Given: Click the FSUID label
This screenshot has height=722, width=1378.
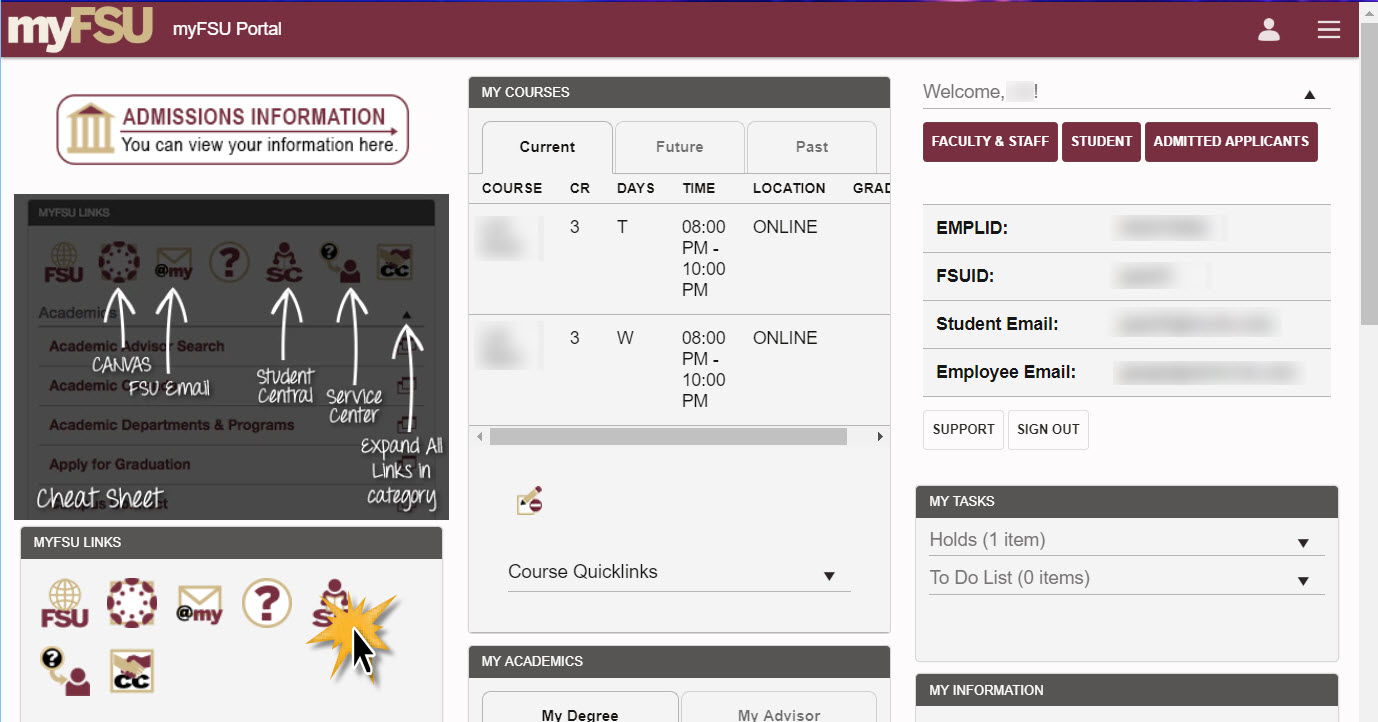Looking at the screenshot, I should [x=964, y=276].
